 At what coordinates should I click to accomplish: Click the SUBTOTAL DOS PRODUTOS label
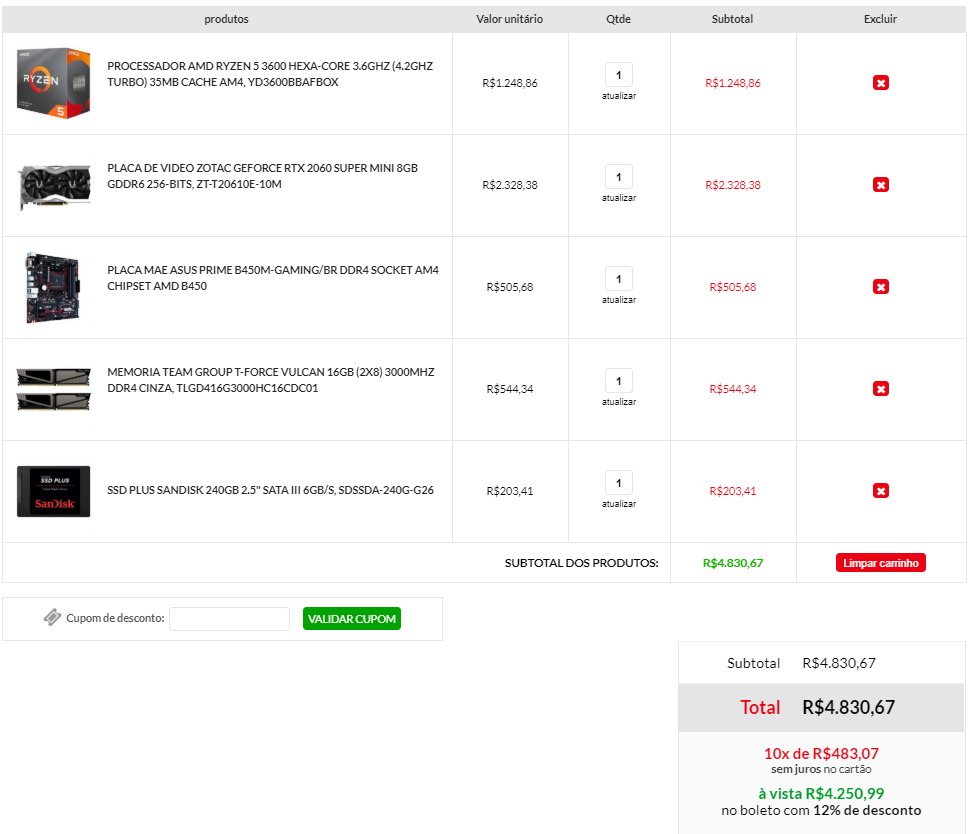[581, 563]
